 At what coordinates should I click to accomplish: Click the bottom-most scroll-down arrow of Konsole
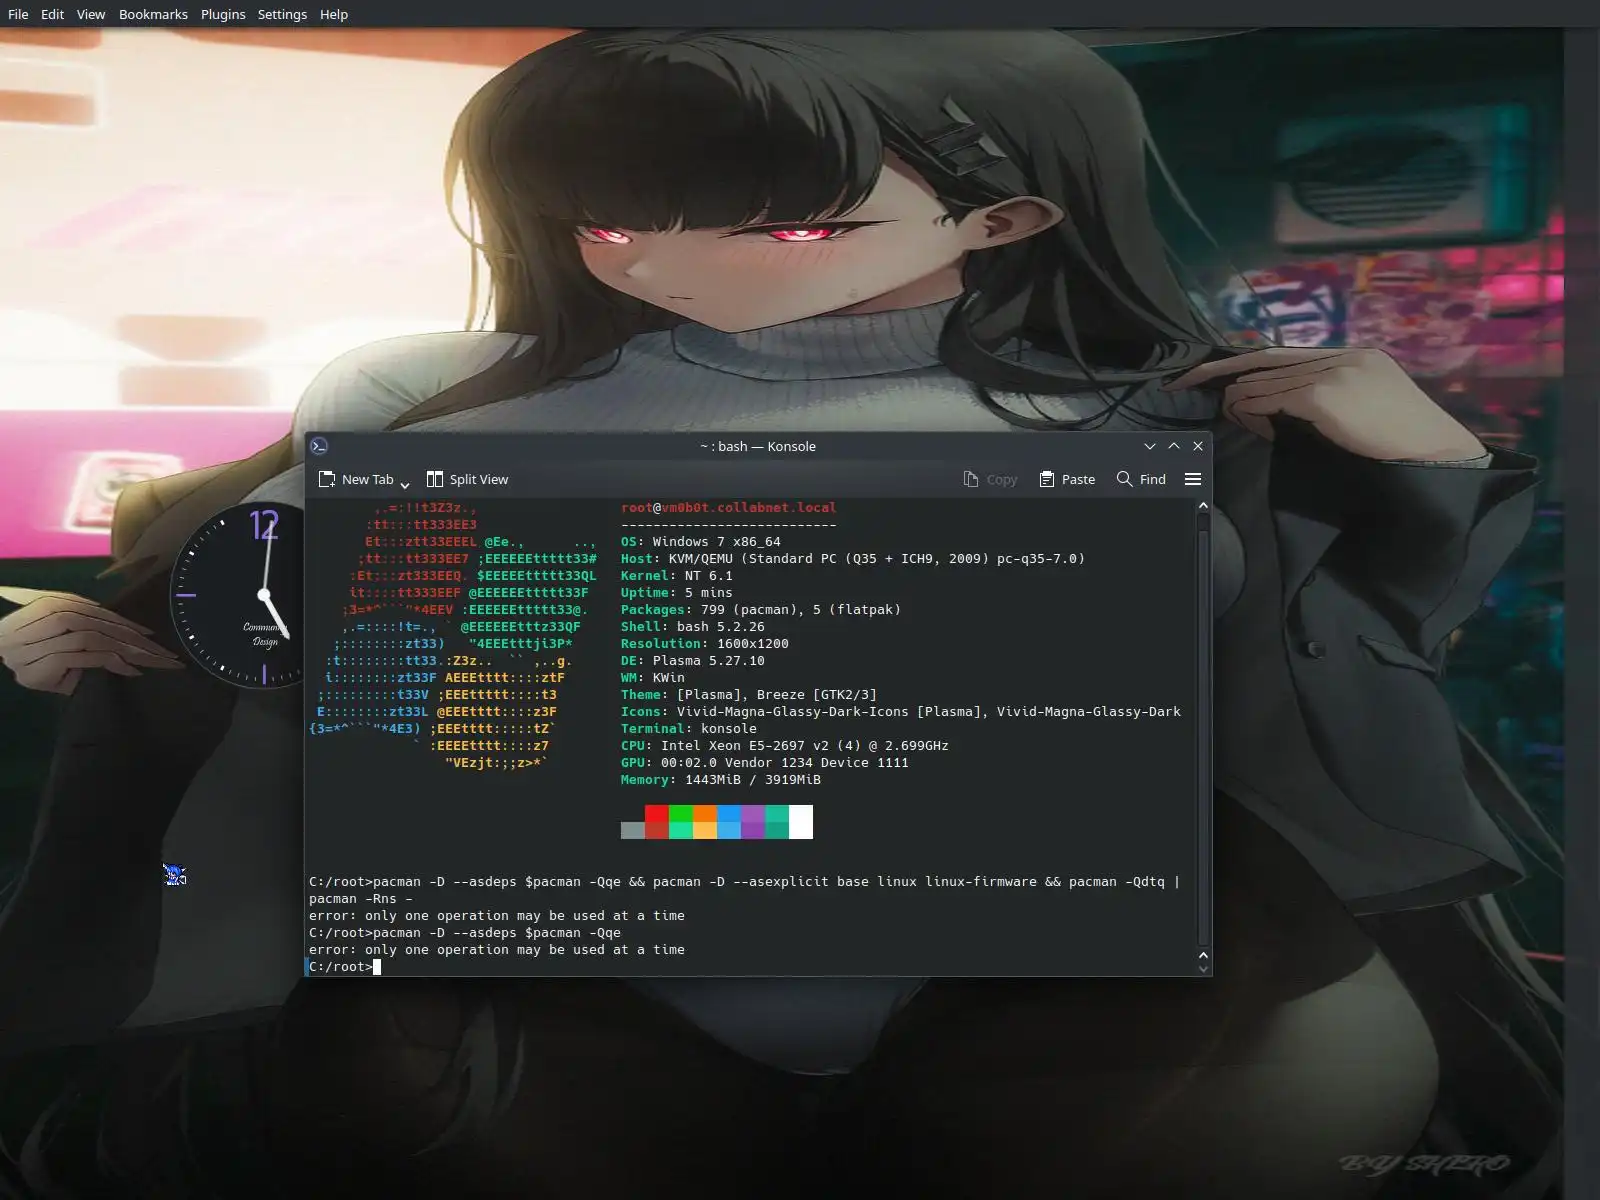click(1203, 968)
